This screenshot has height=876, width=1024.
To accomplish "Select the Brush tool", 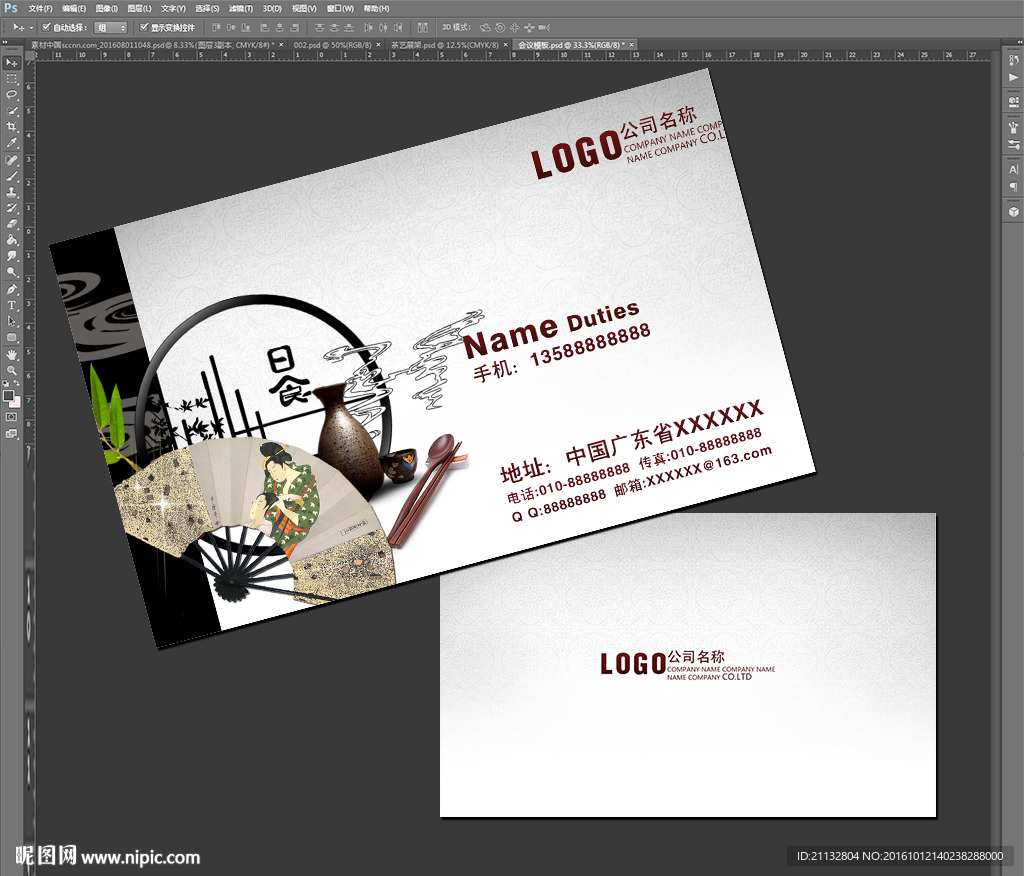I will (12, 176).
